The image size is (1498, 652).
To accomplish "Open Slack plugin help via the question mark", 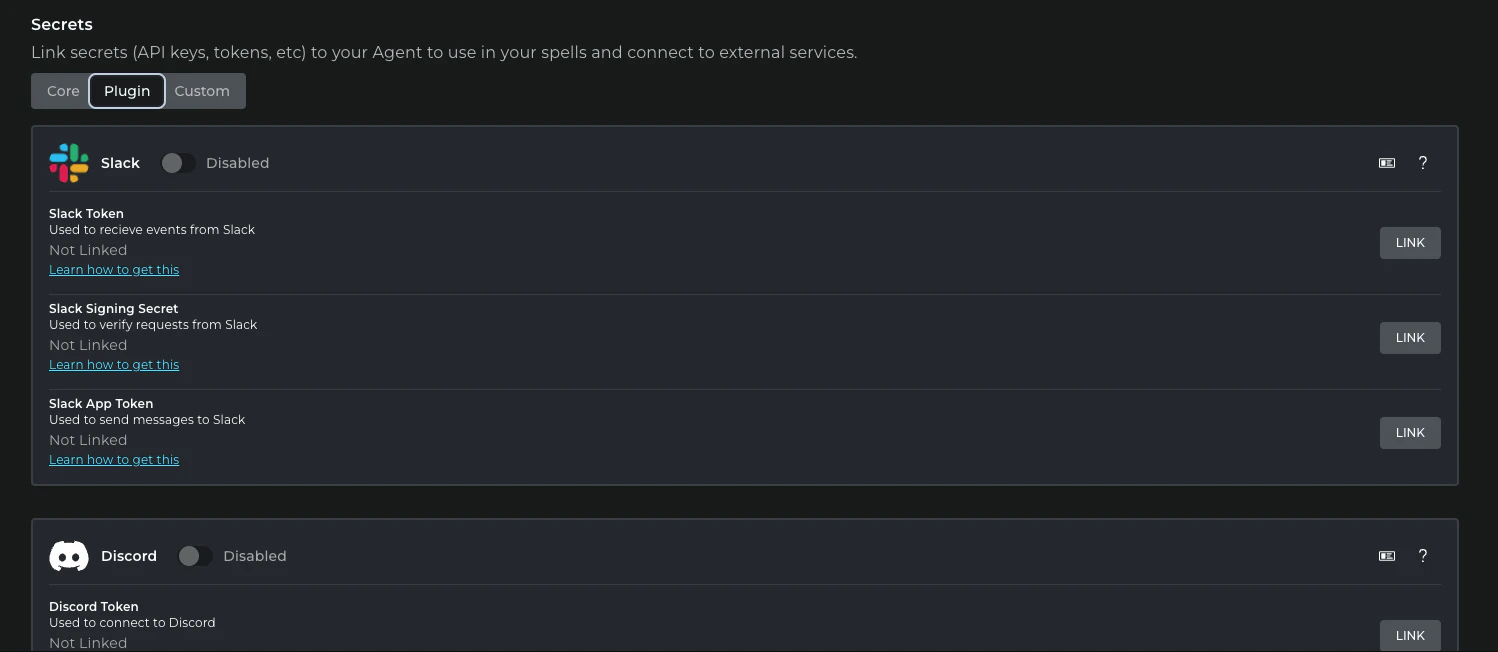I will pyautogui.click(x=1422, y=162).
